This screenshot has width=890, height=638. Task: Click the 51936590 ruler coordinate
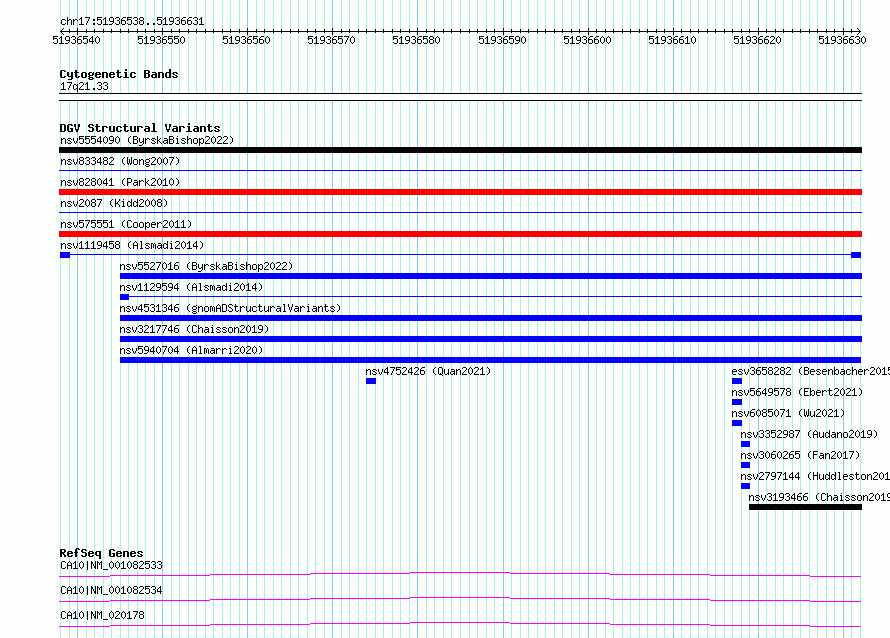[502, 40]
